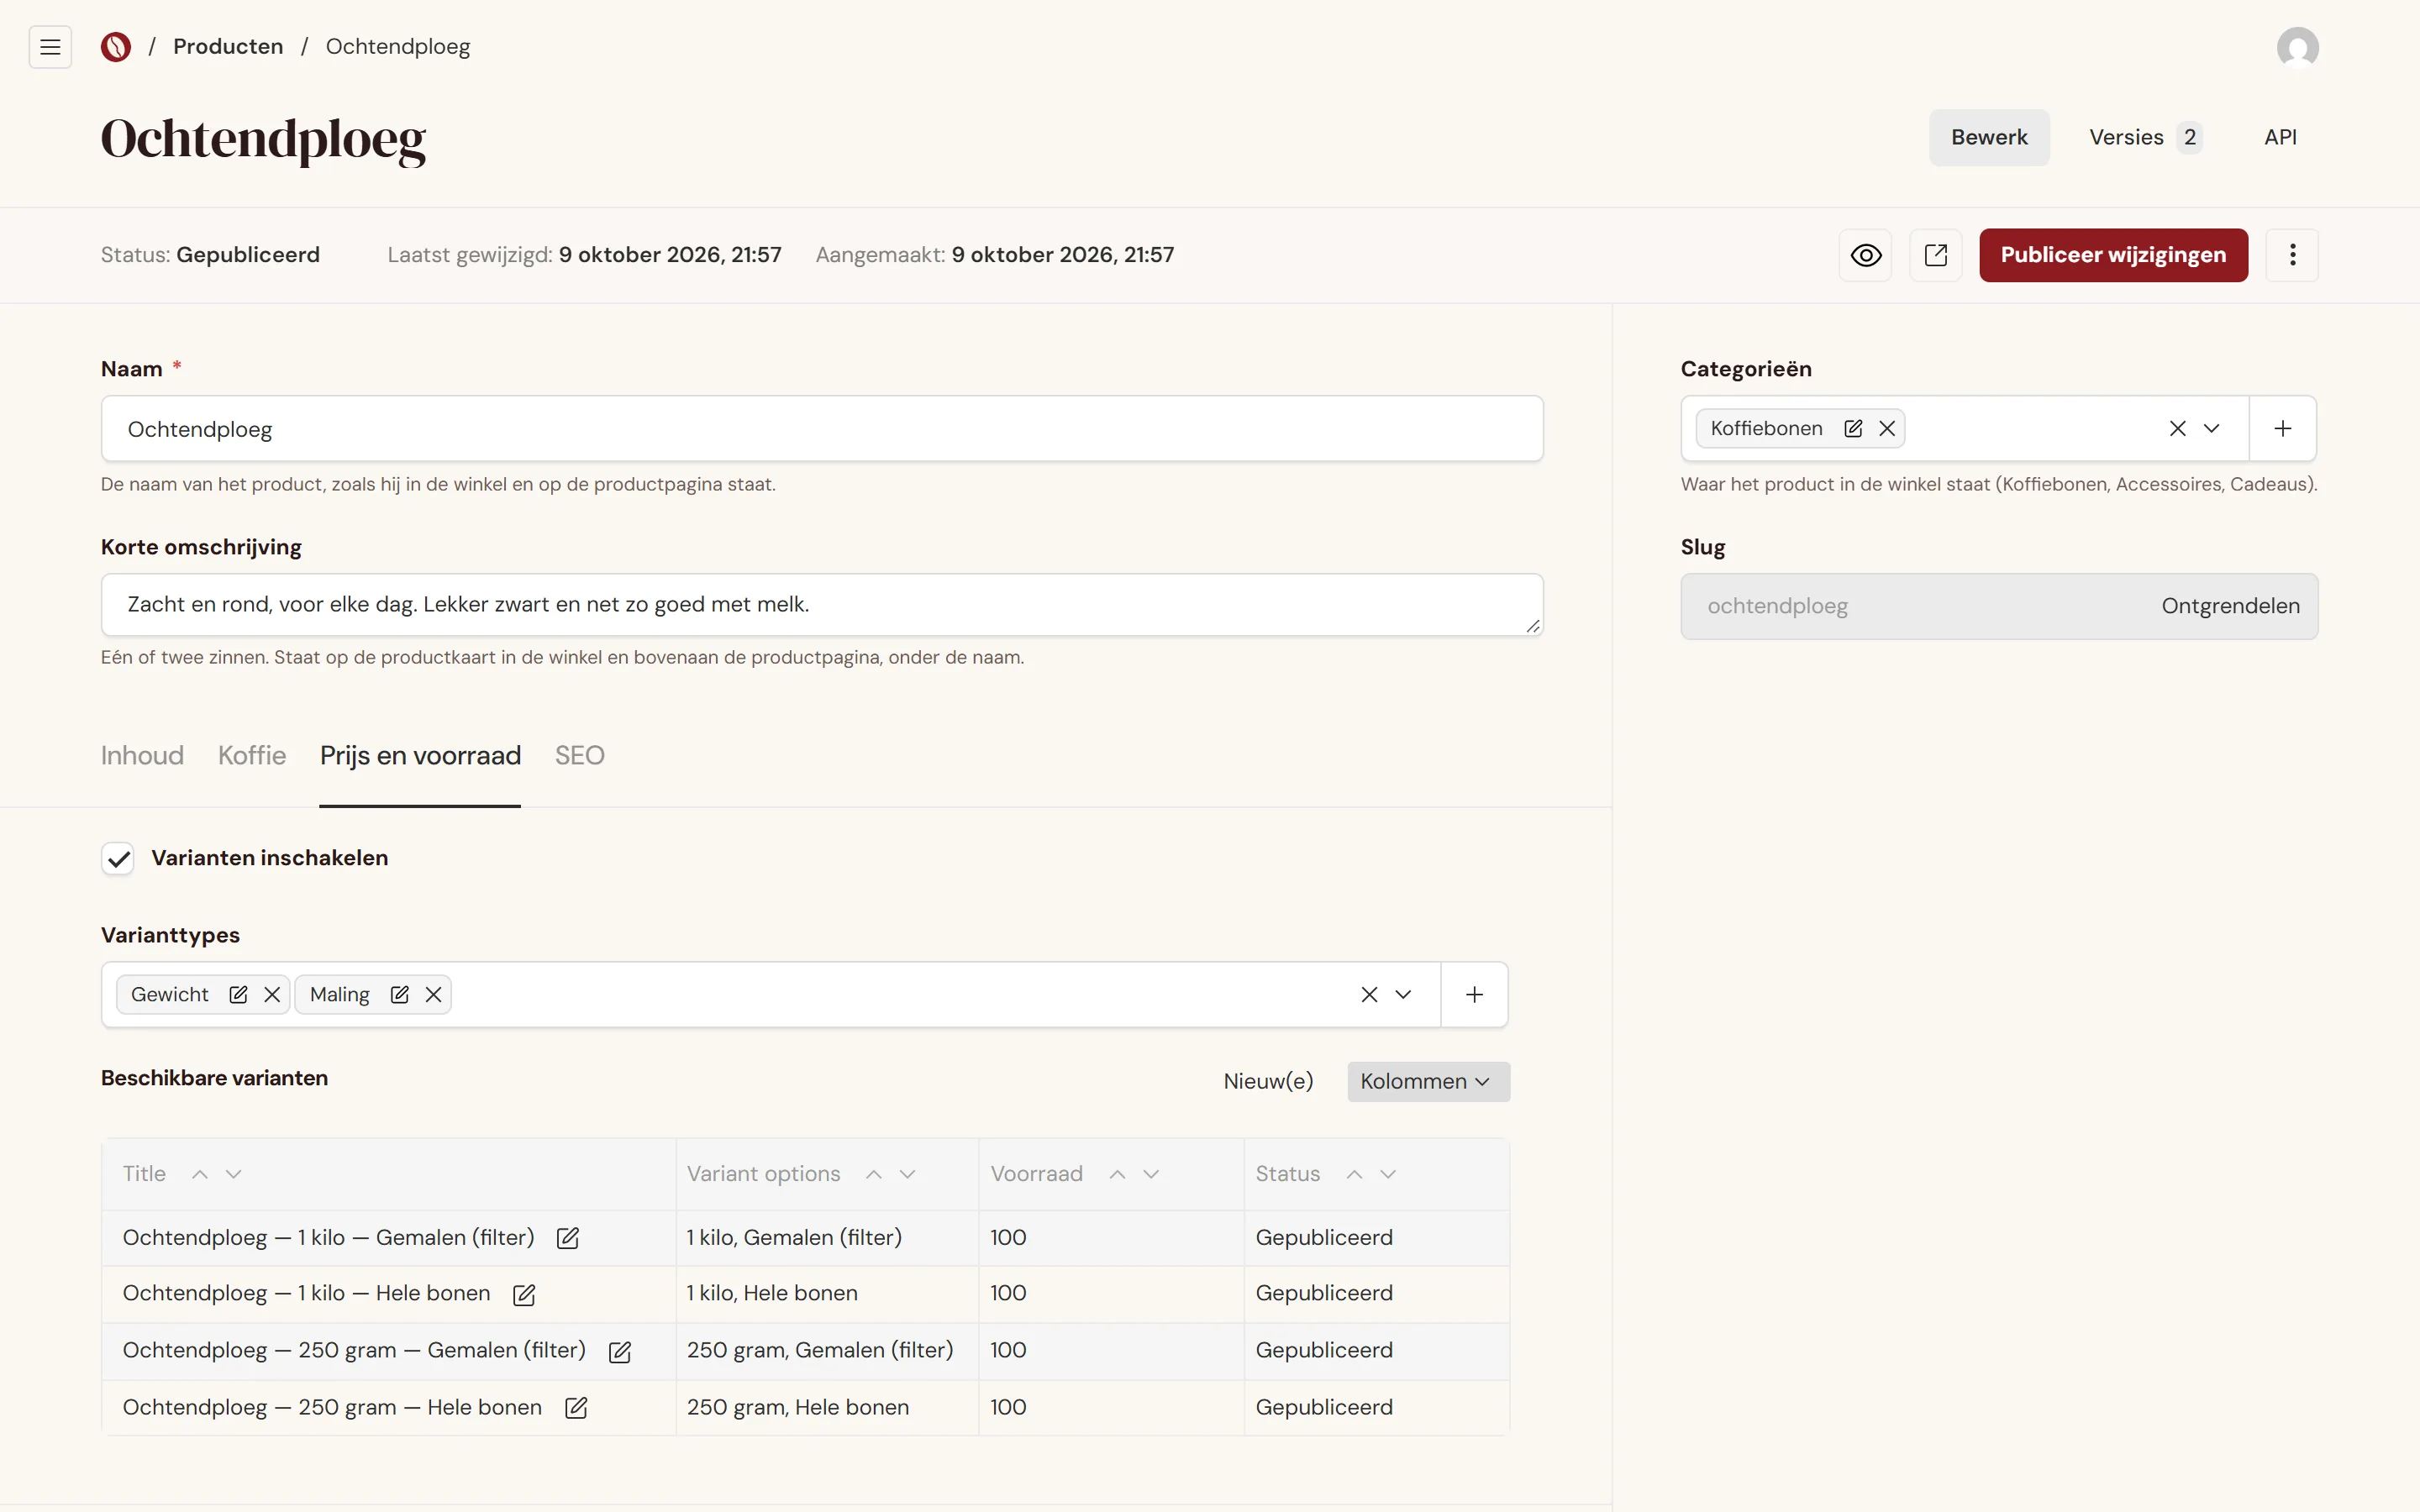Click the red logo home icon
This screenshot has height=1512, width=2420.
[116, 47]
